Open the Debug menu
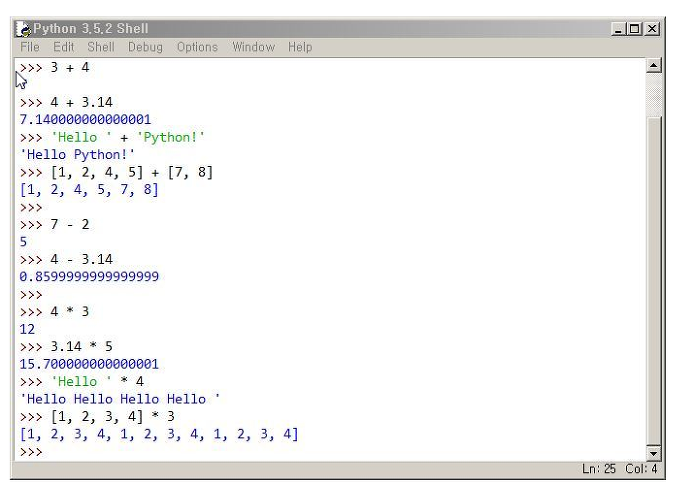This screenshot has width=694, height=484. (145, 47)
